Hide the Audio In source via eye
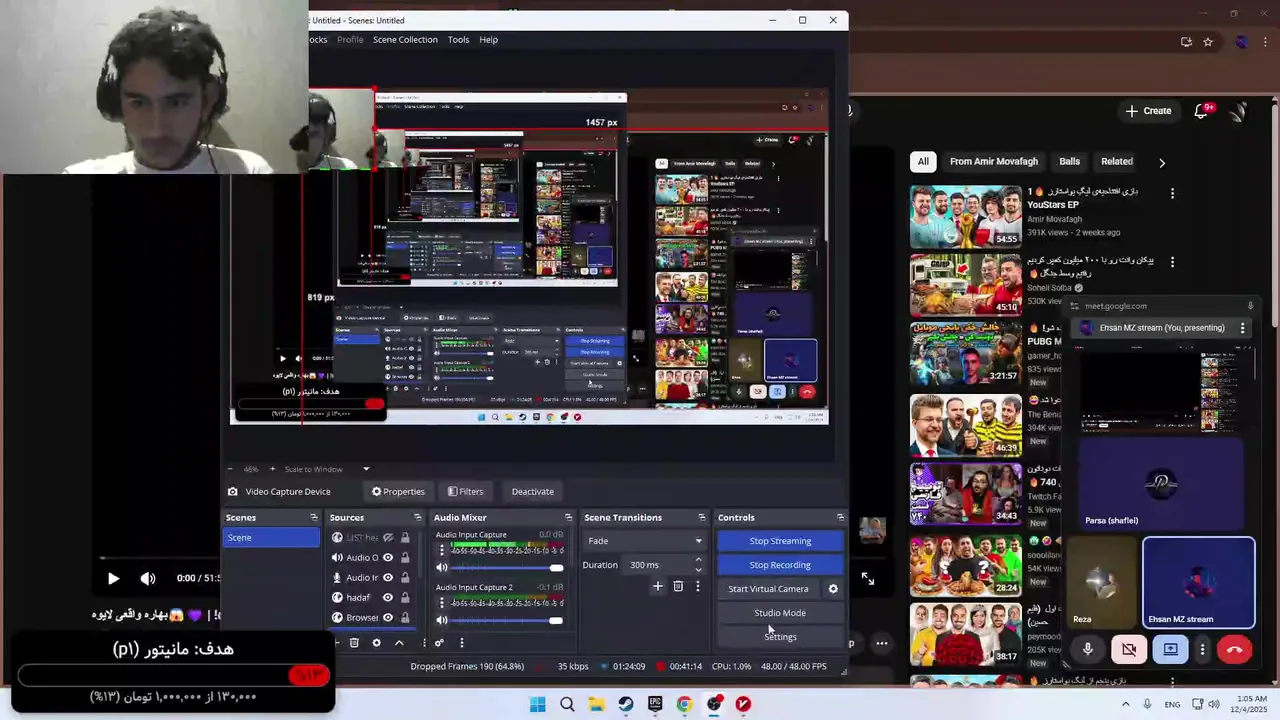The height and width of the screenshot is (720, 1280). point(388,578)
